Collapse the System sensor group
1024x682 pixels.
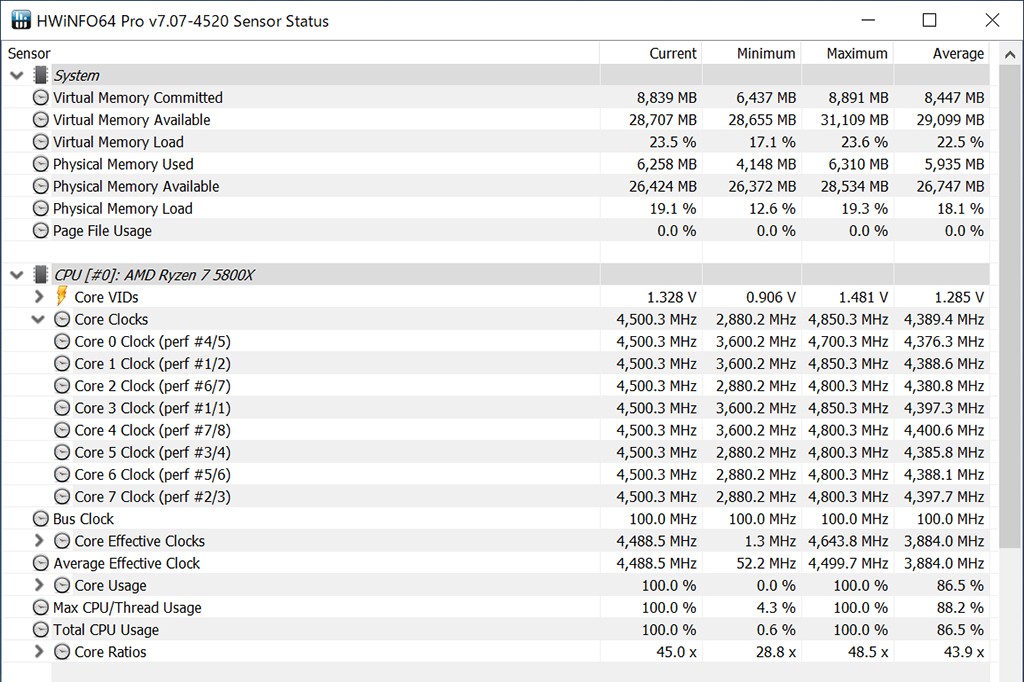tap(17, 75)
